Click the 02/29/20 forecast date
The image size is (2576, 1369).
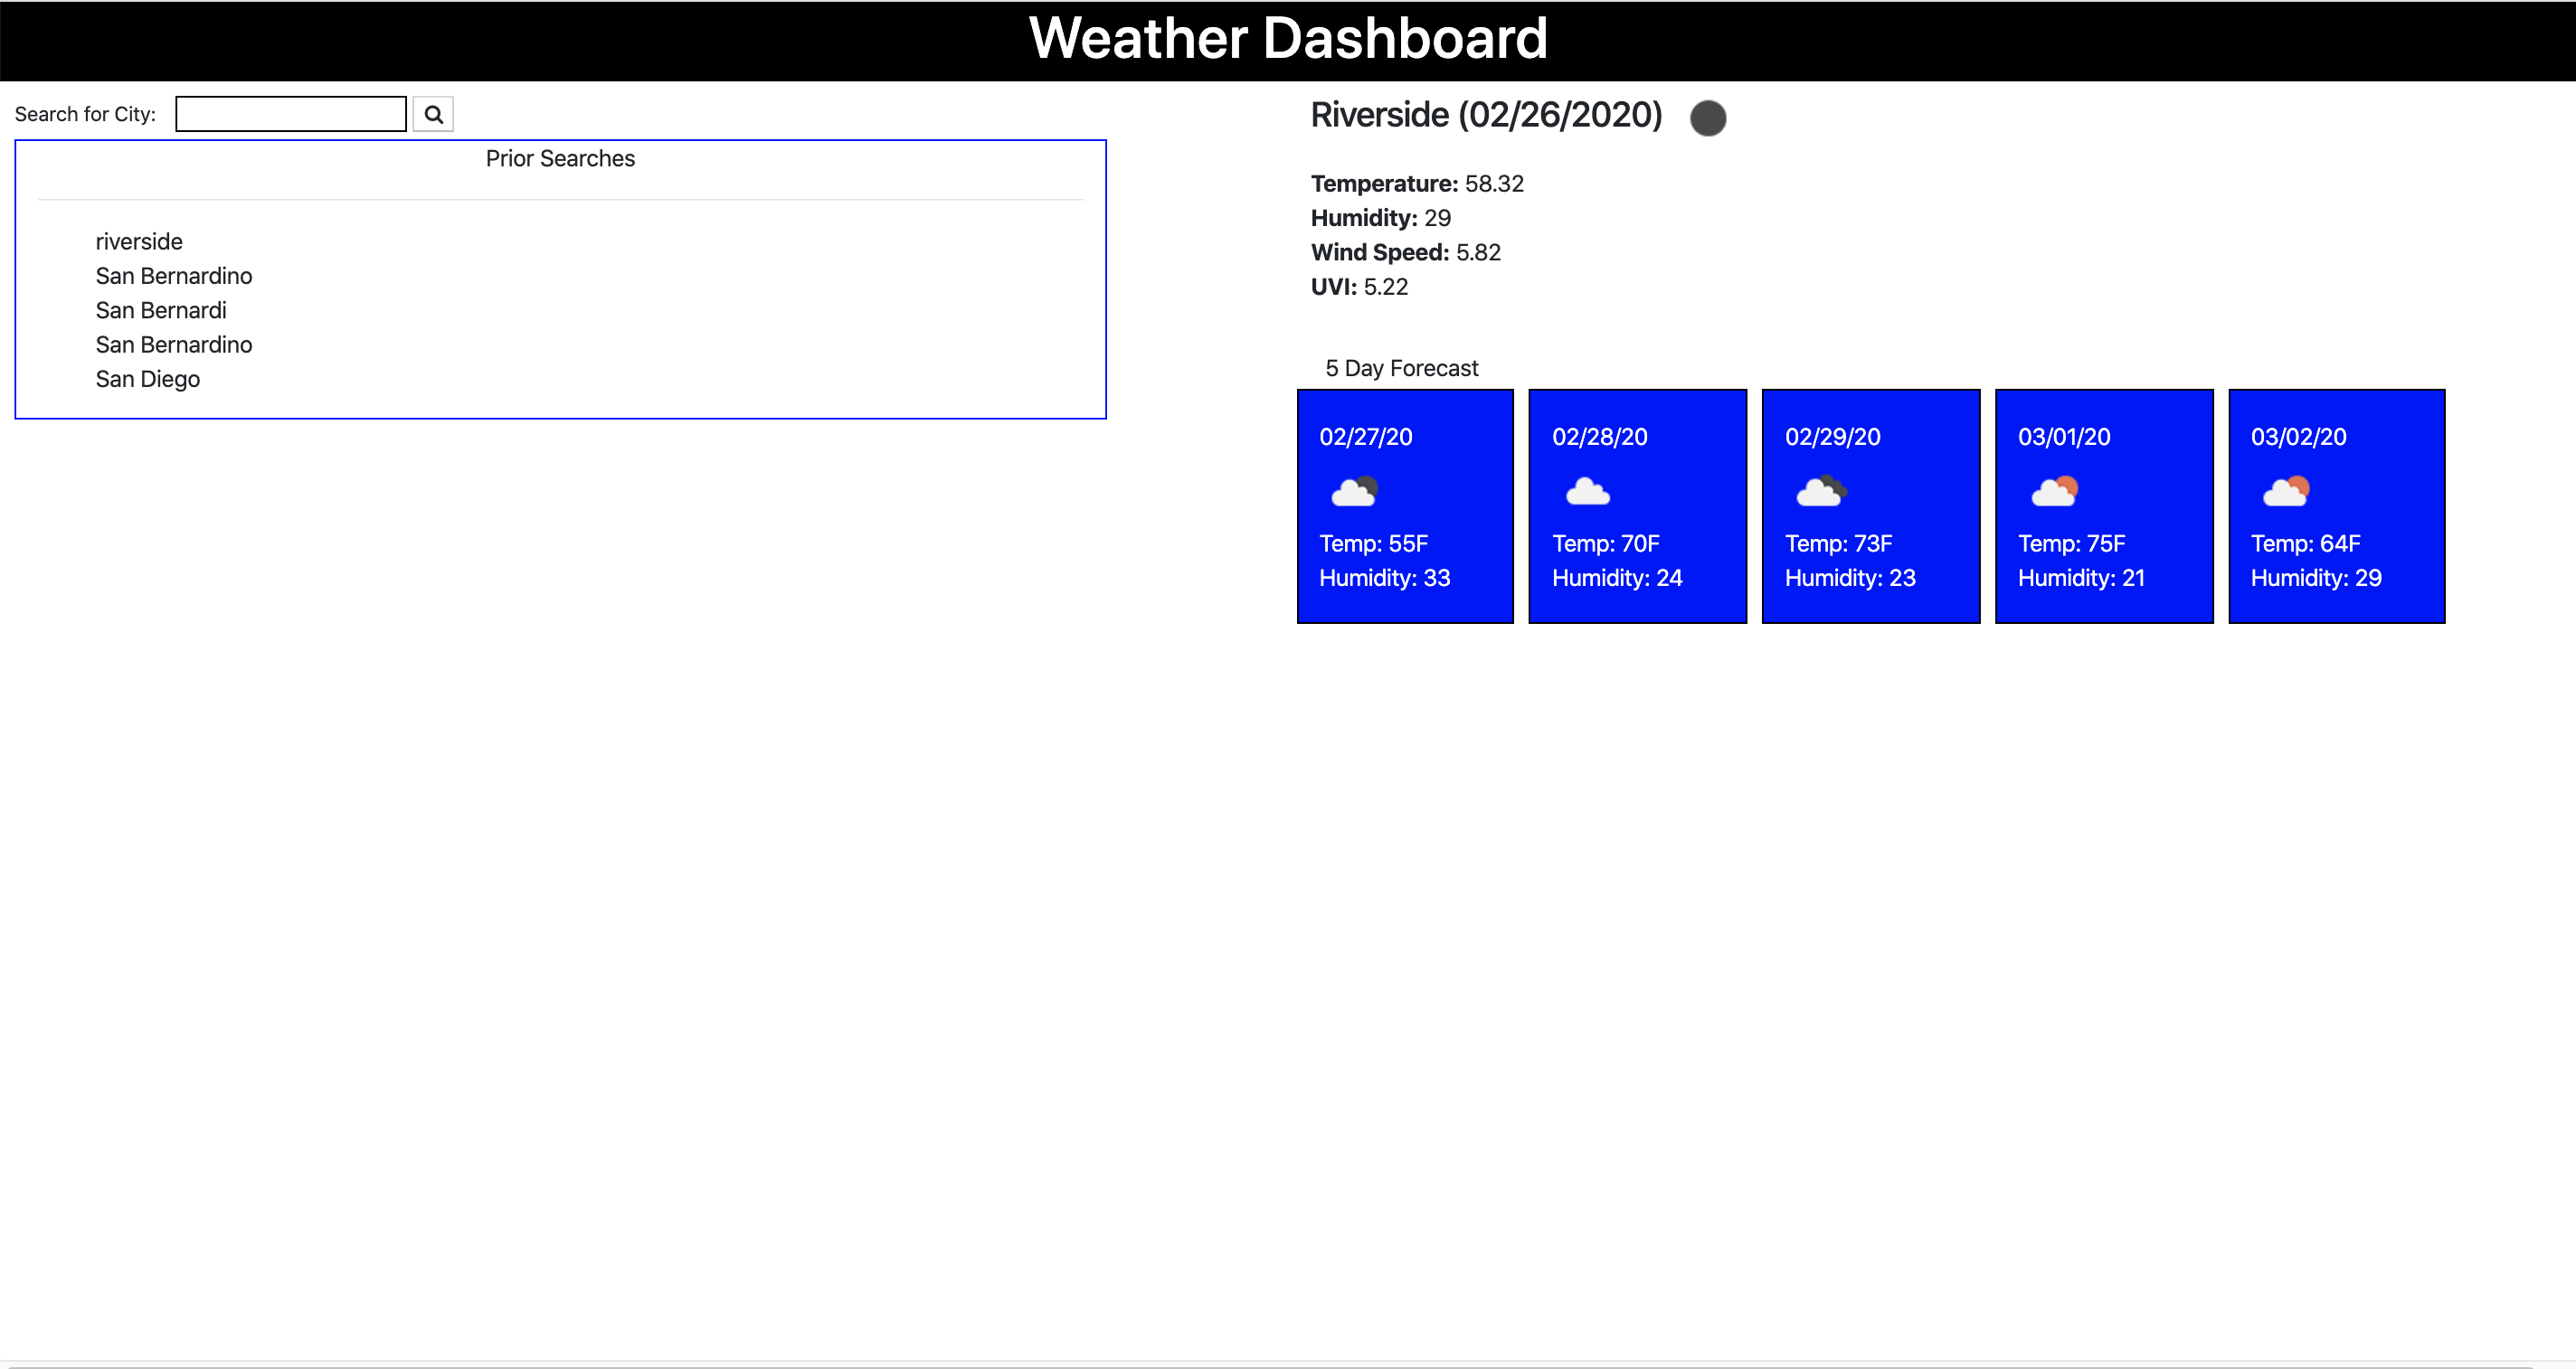pos(1833,437)
